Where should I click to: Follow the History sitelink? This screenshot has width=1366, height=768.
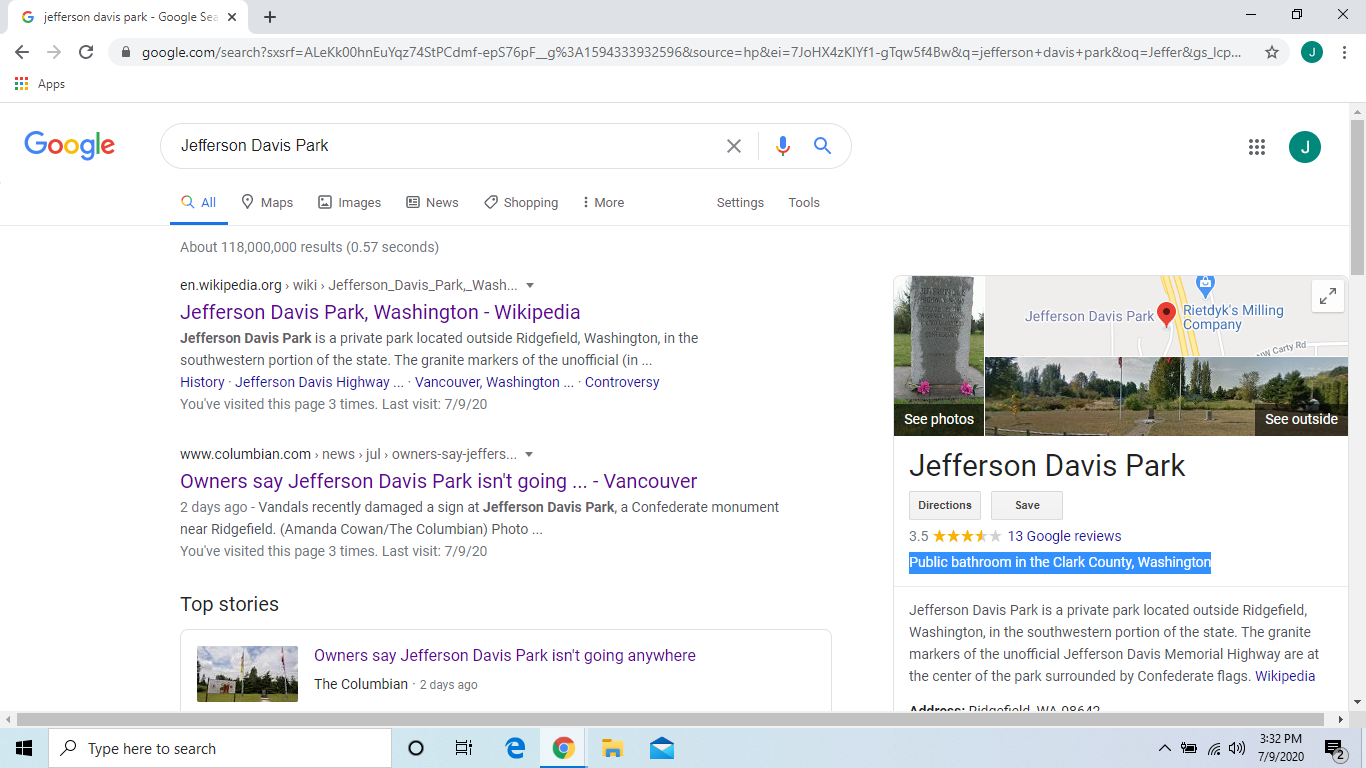click(202, 382)
